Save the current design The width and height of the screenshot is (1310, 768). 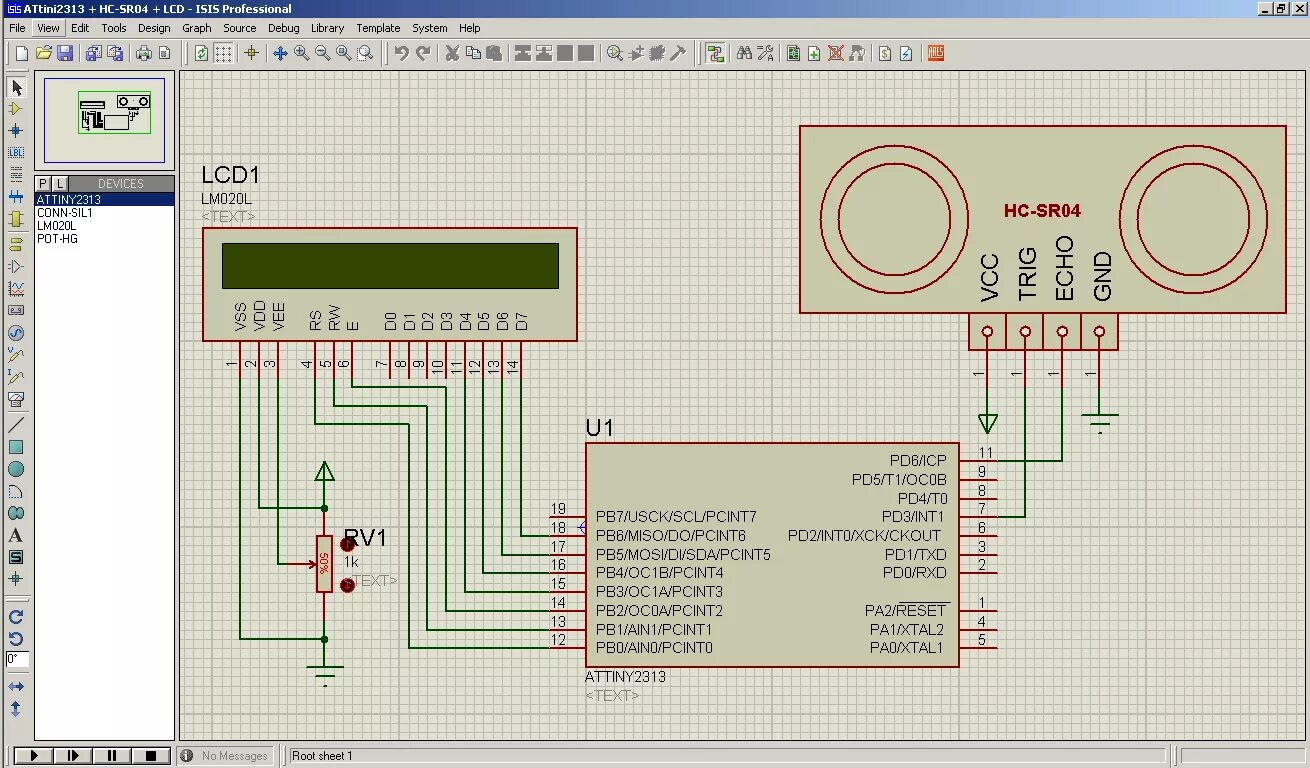(x=65, y=53)
